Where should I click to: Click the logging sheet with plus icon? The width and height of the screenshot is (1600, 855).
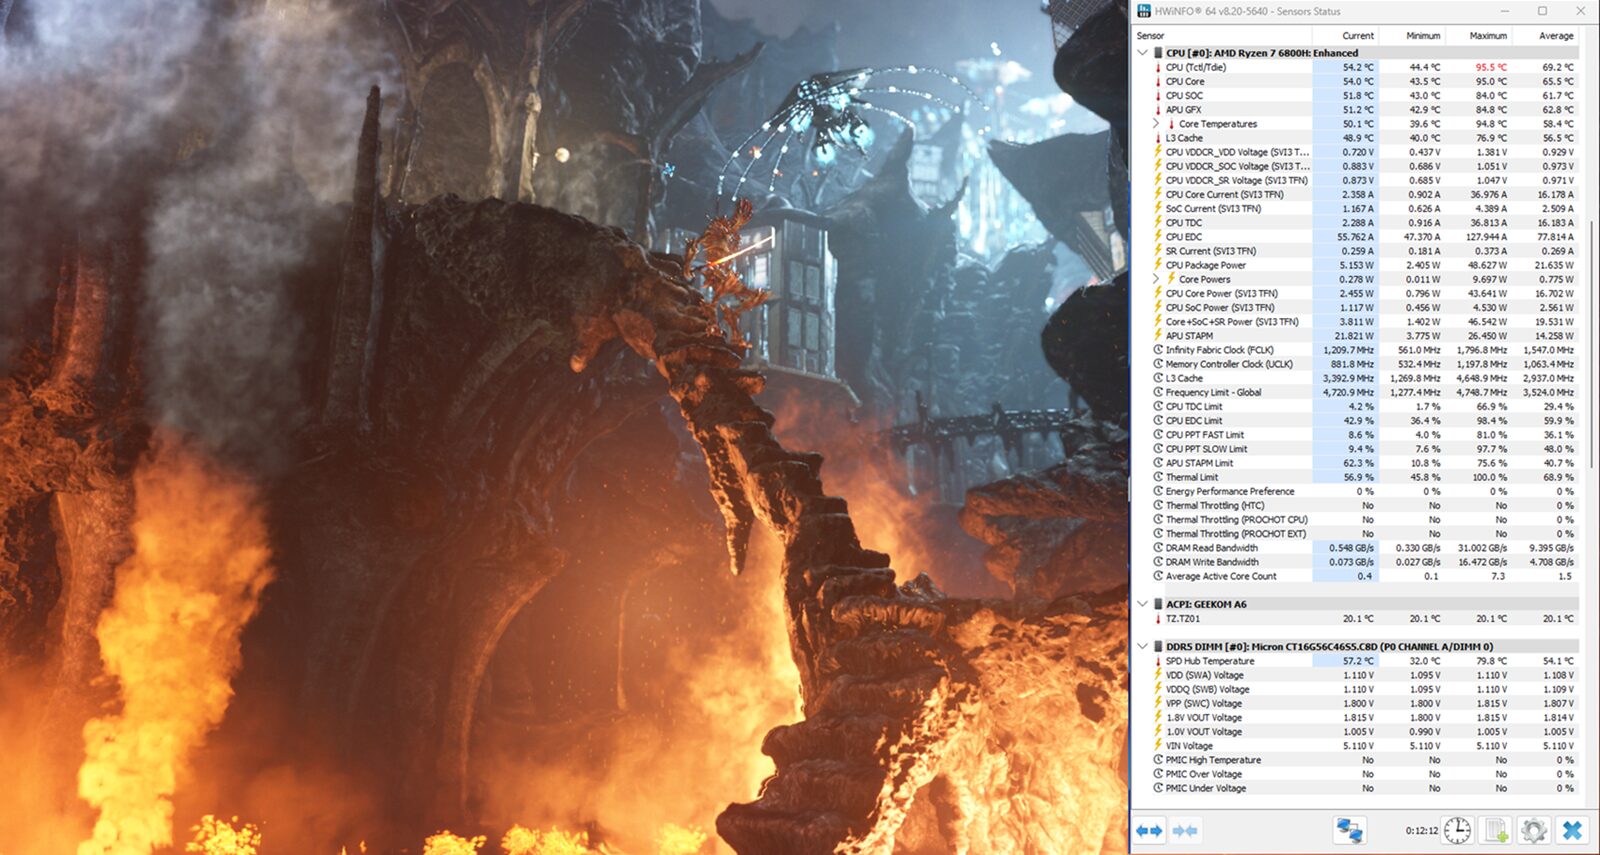coord(1496,830)
